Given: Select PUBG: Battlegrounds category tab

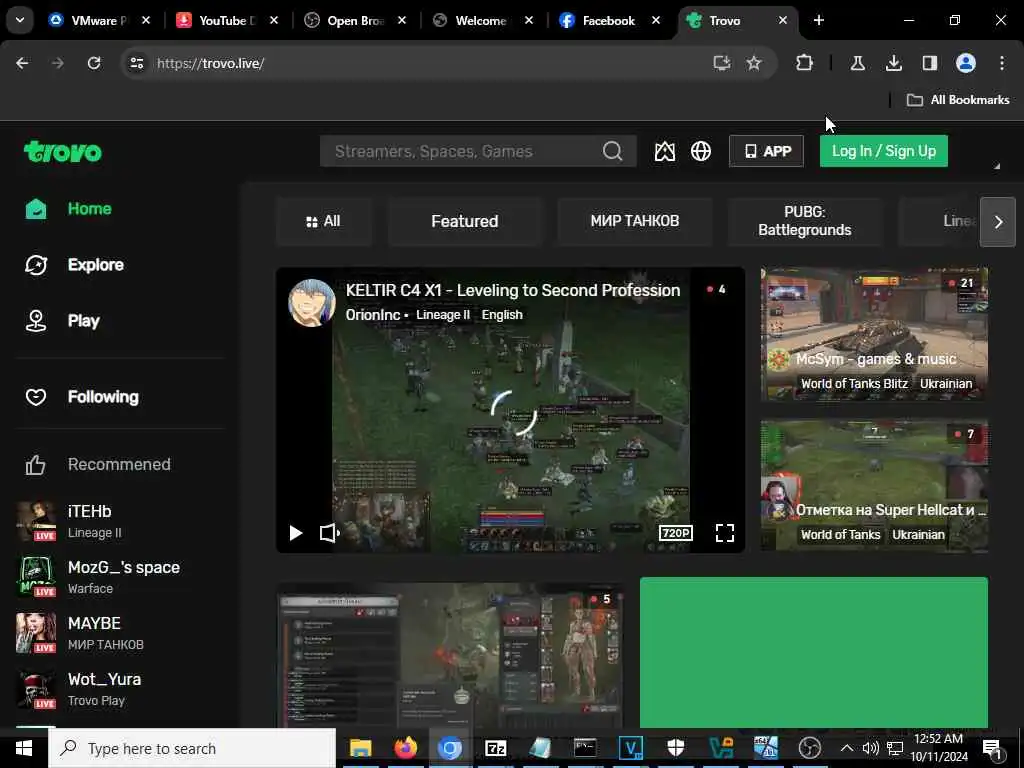Looking at the screenshot, I should (805, 221).
